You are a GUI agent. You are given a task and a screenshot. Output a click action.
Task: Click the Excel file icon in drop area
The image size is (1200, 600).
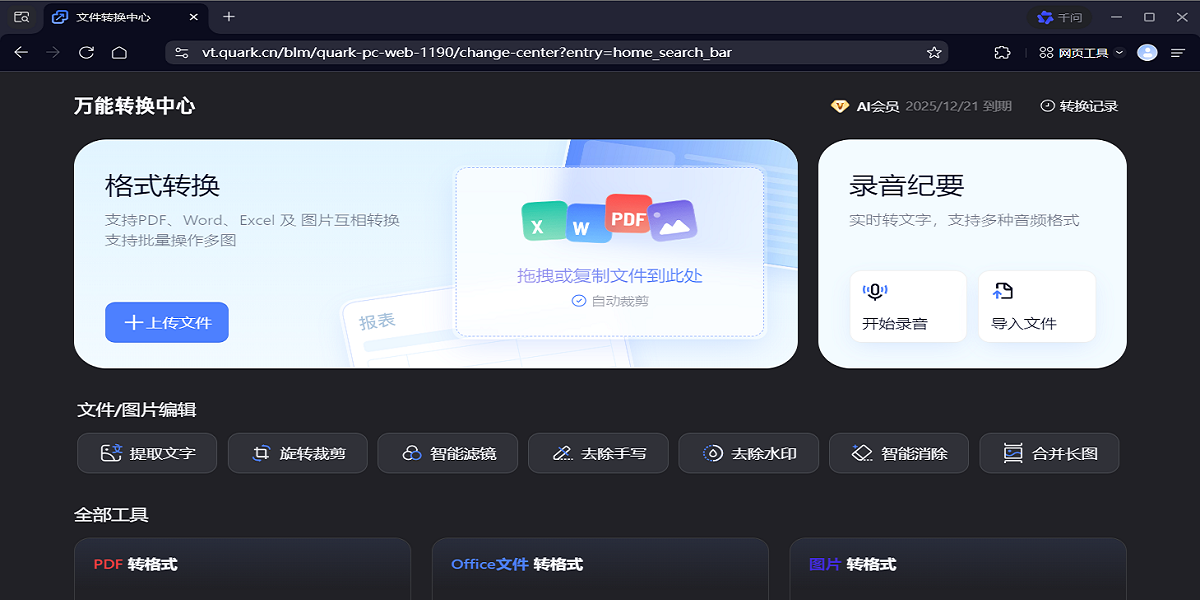tap(543, 221)
